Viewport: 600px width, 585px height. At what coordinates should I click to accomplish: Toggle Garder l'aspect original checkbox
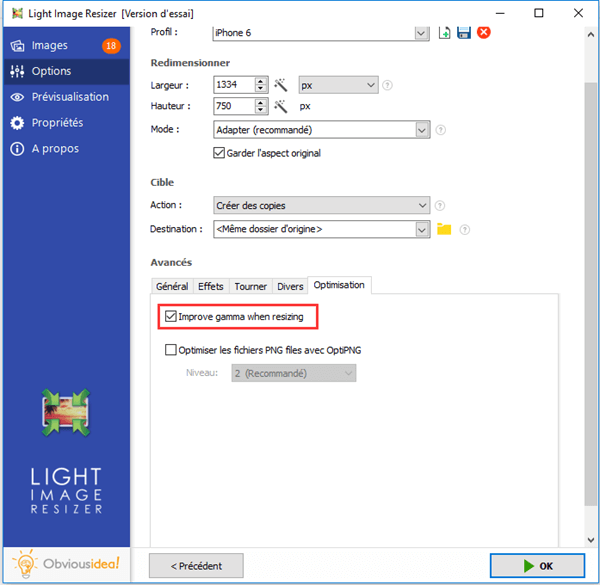tap(219, 153)
